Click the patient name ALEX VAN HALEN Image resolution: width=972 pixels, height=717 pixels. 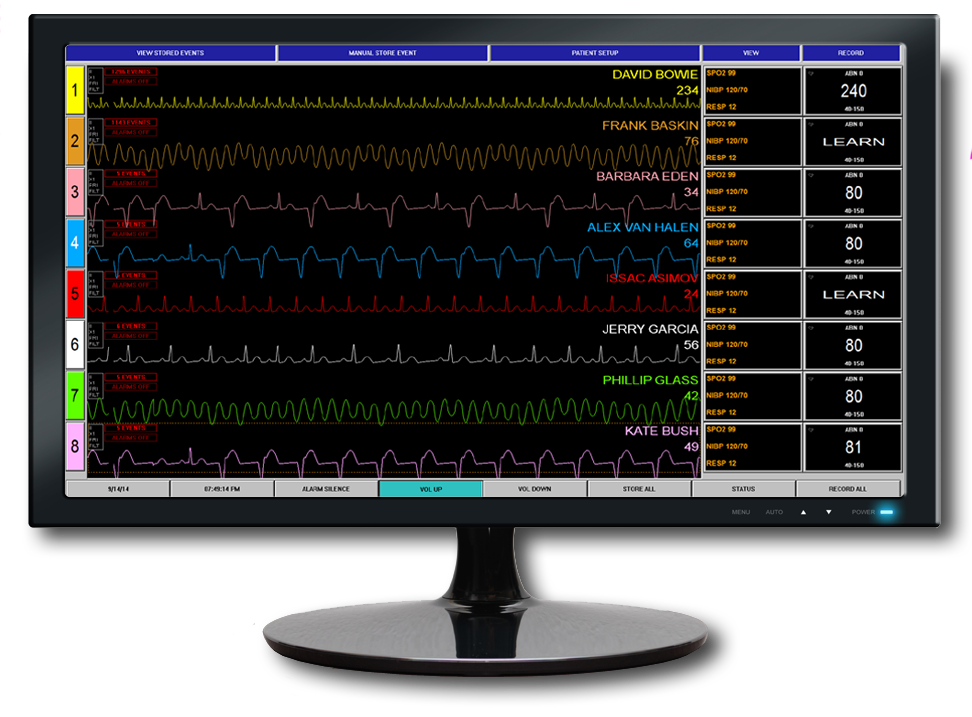coord(643,227)
